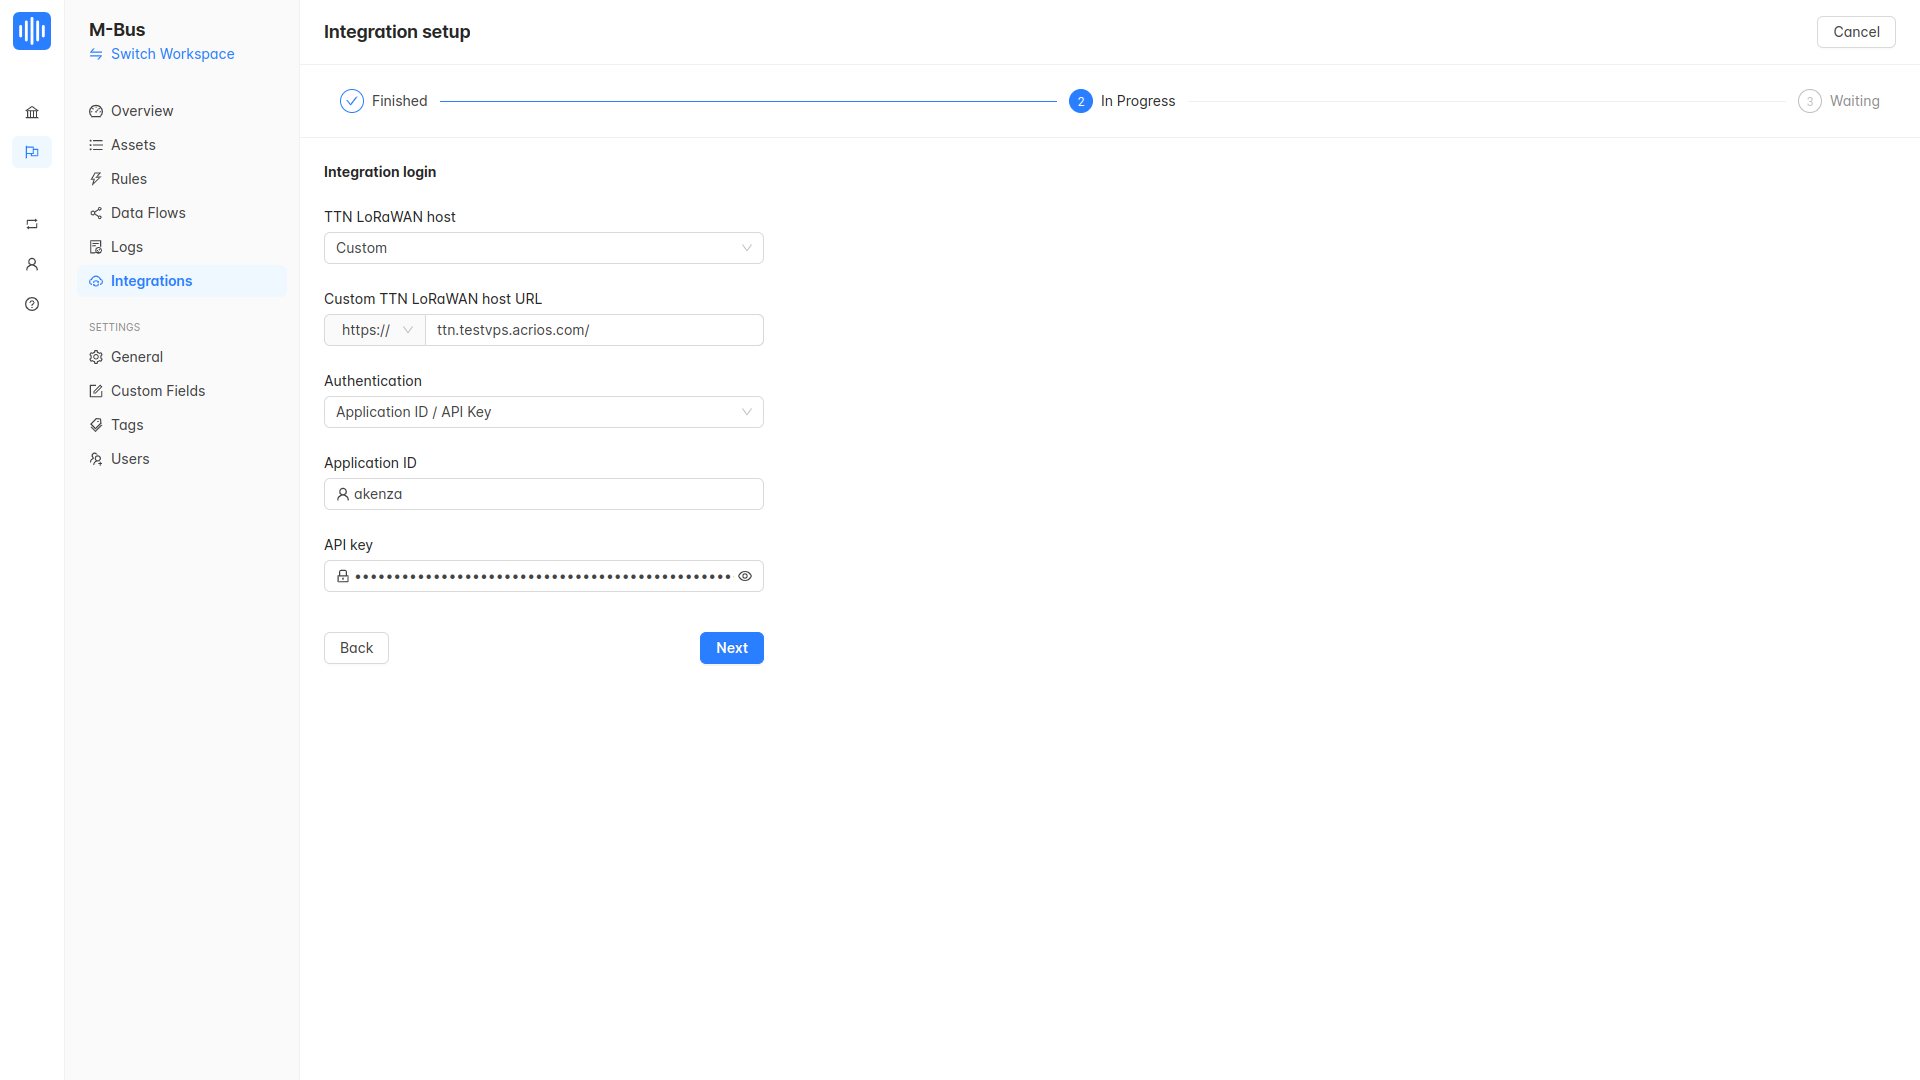
Task: Click the Switch Workspace link
Action: click(x=172, y=54)
